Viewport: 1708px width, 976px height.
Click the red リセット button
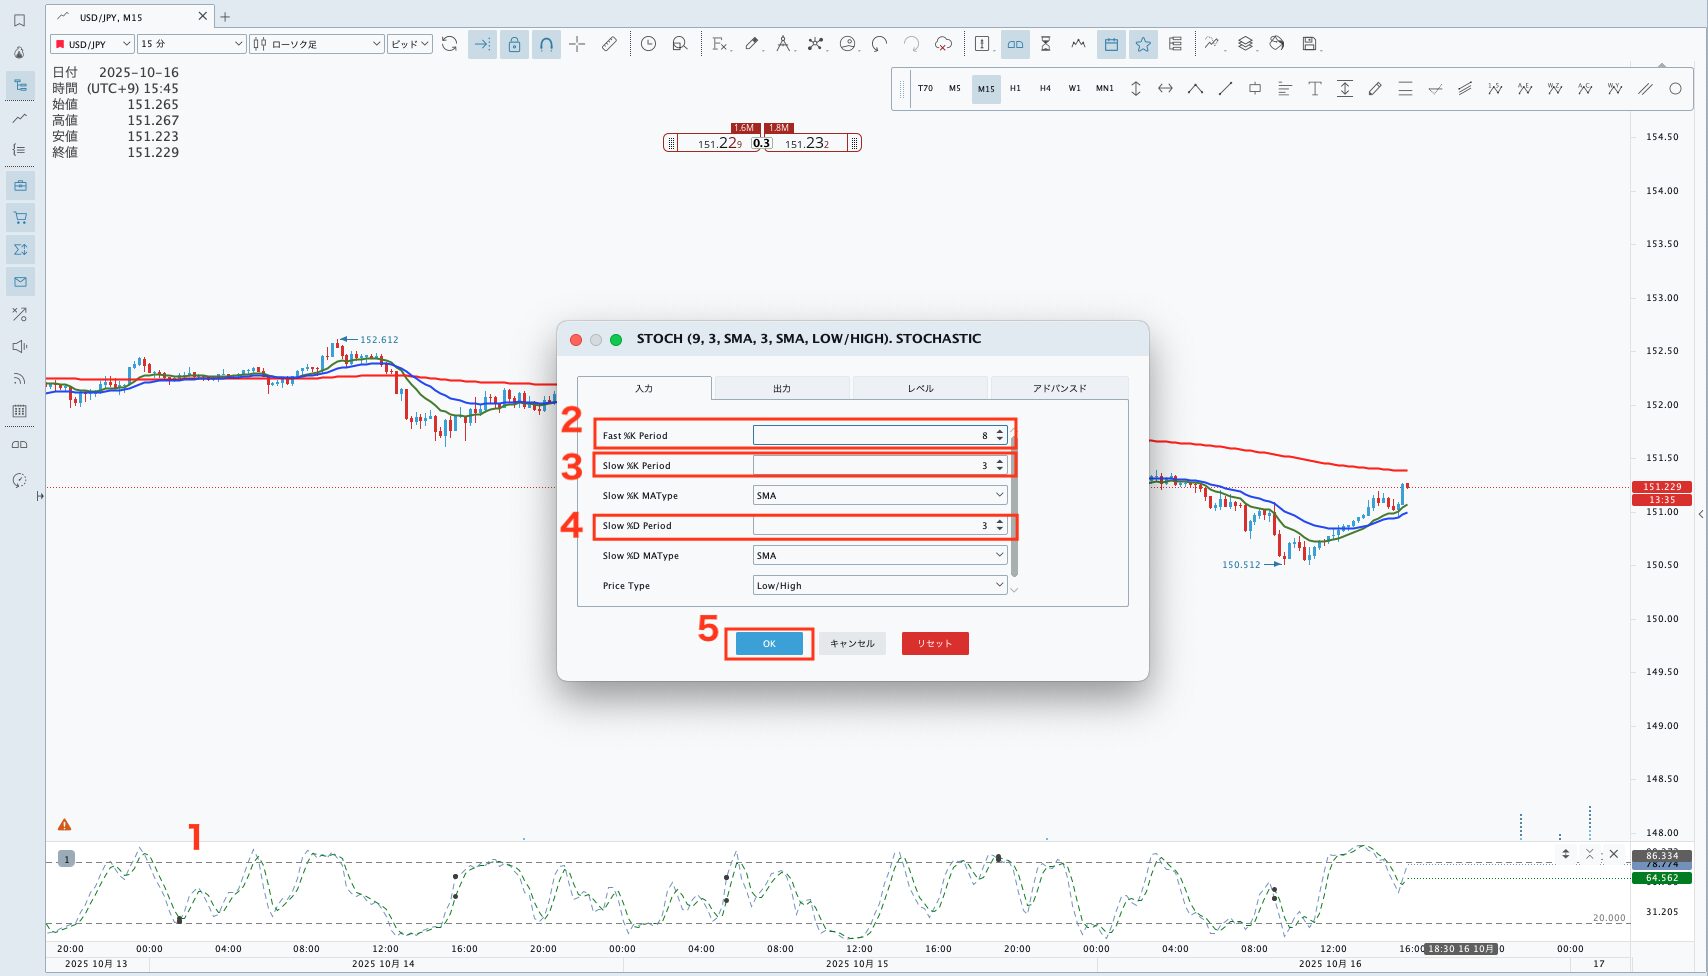point(935,644)
